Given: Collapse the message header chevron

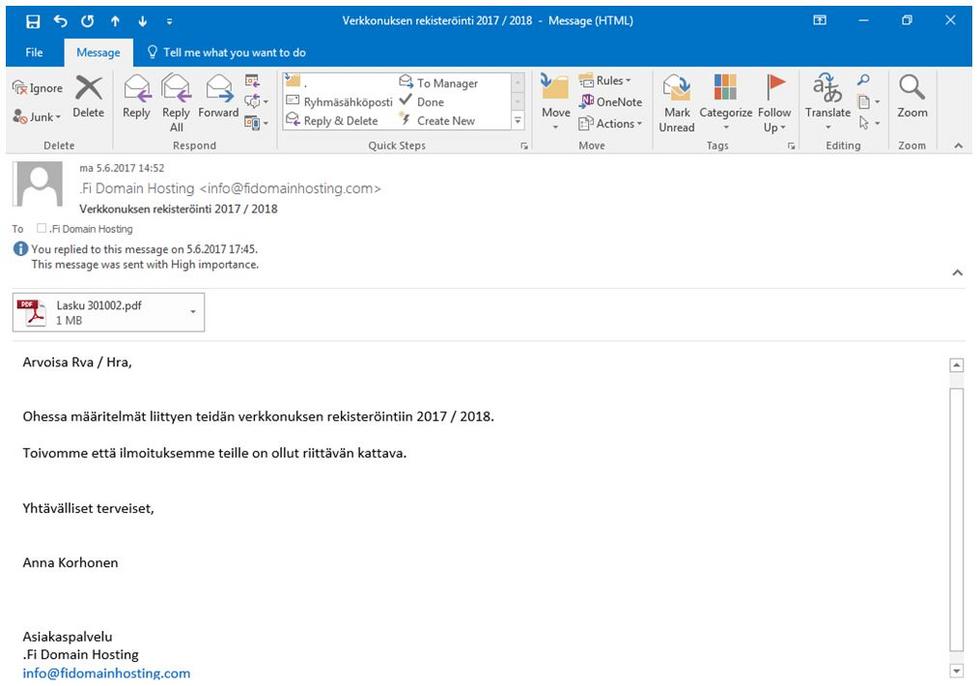Looking at the screenshot, I should tap(957, 272).
